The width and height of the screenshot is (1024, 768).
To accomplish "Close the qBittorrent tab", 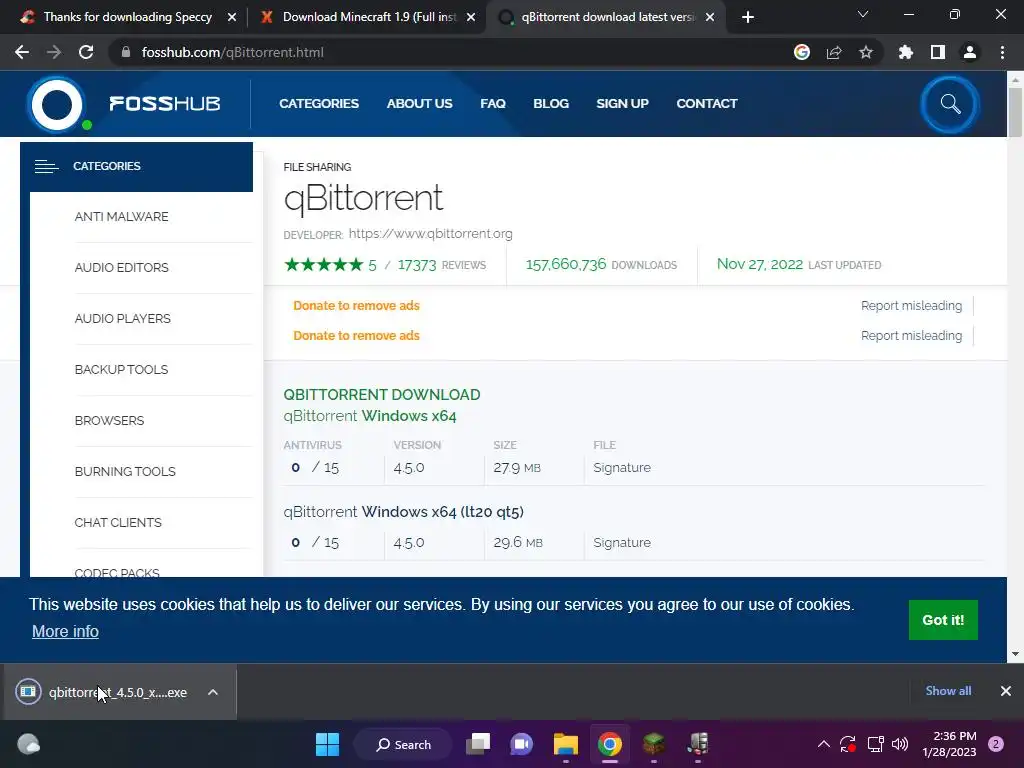I will (710, 18).
